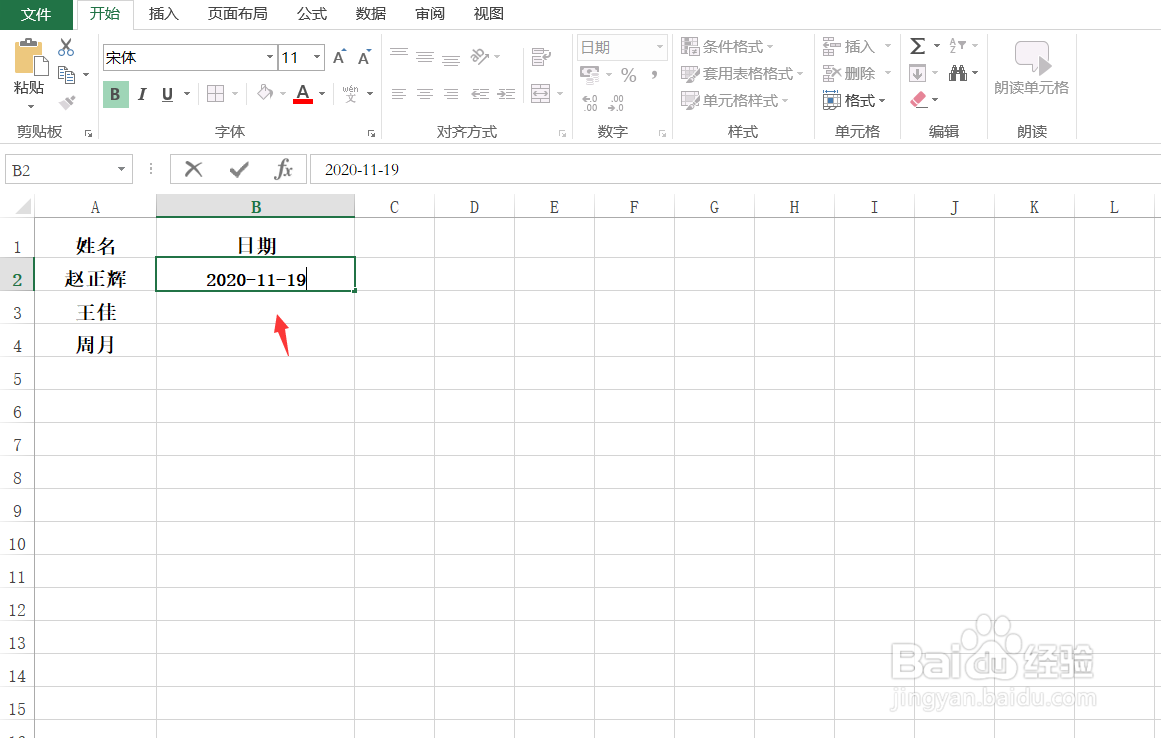1161x738 pixels.
Task: Apply fill color bucket
Action: [264, 93]
